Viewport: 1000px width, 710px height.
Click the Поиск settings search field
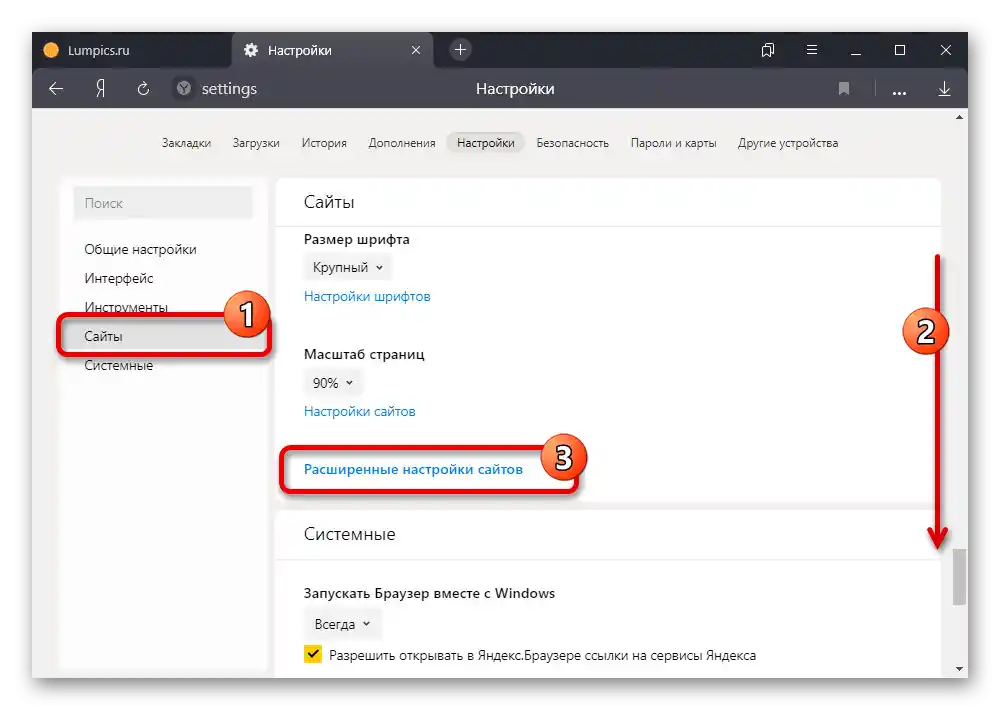point(163,203)
